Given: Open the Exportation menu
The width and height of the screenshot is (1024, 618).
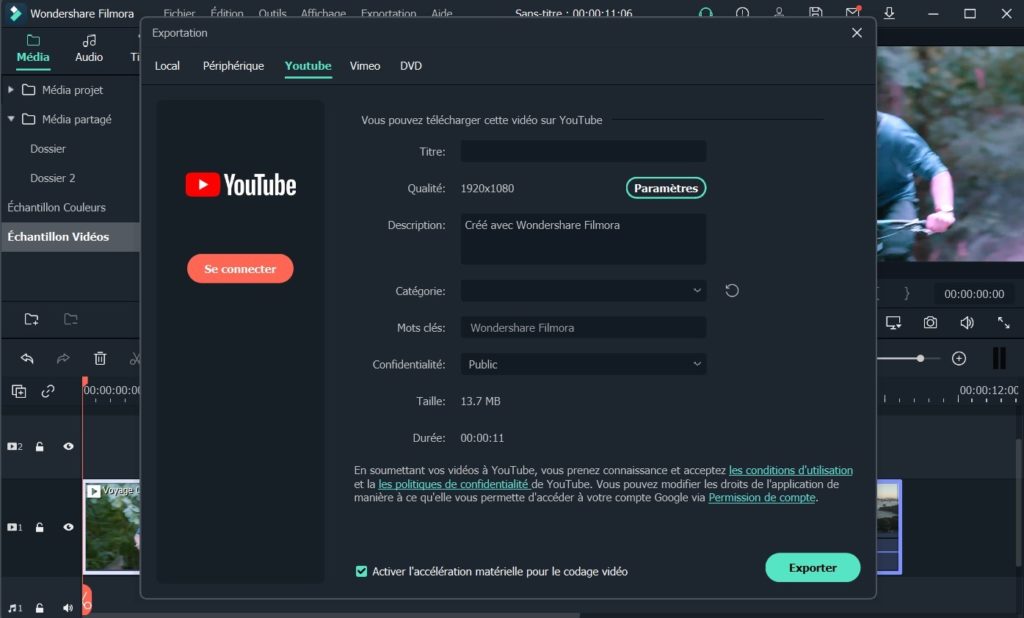Looking at the screenshot, I should [389, 13].
